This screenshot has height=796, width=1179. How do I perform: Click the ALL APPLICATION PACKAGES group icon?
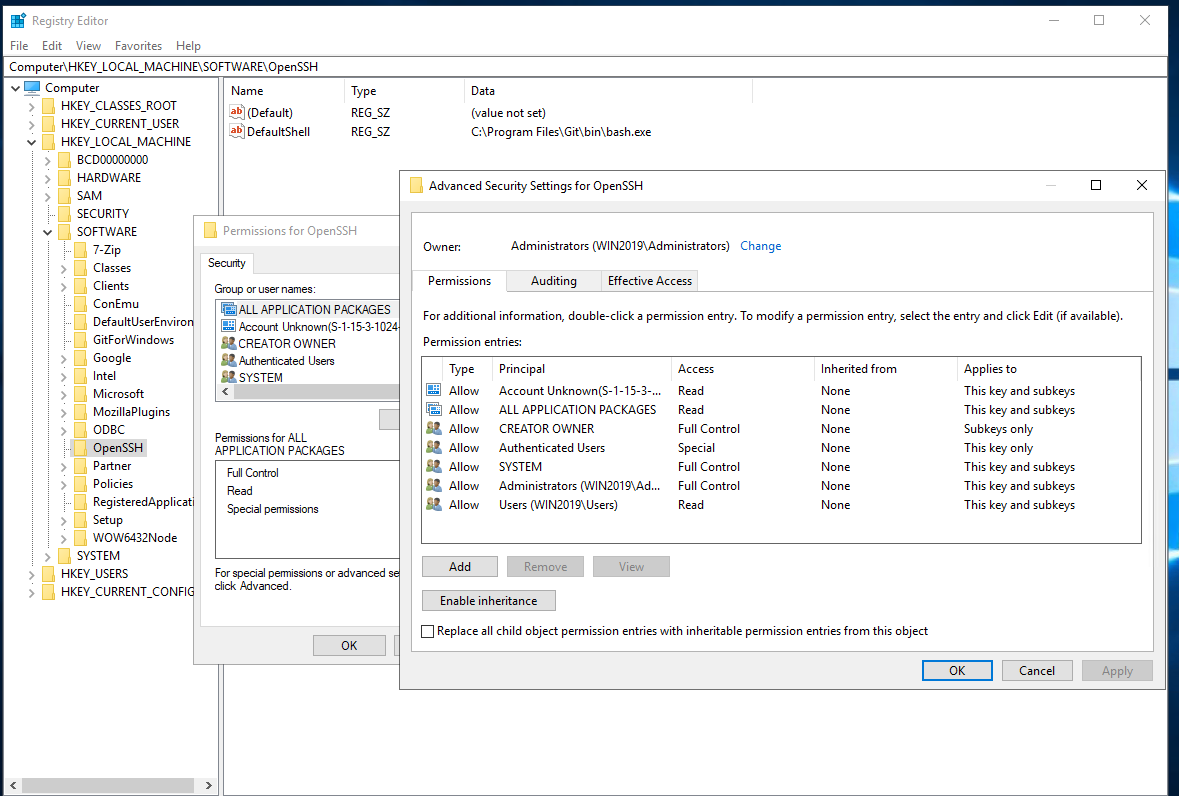229,308
